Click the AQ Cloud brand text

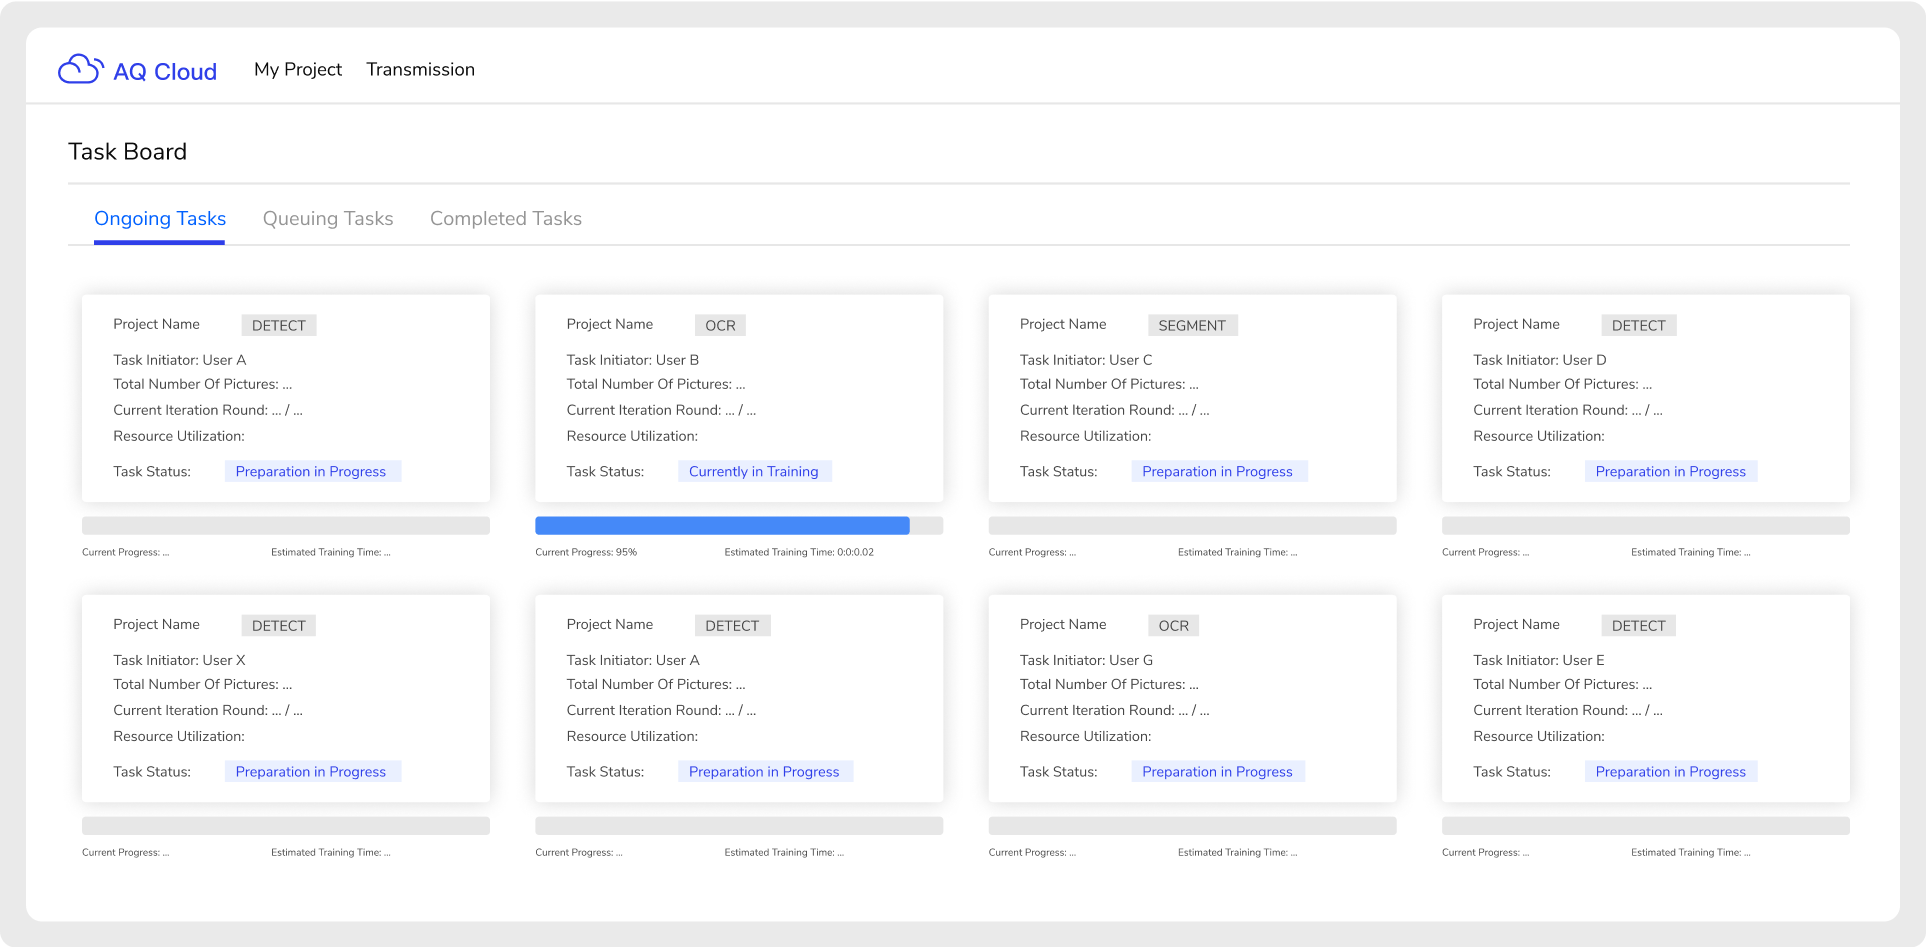click(165, 72)
